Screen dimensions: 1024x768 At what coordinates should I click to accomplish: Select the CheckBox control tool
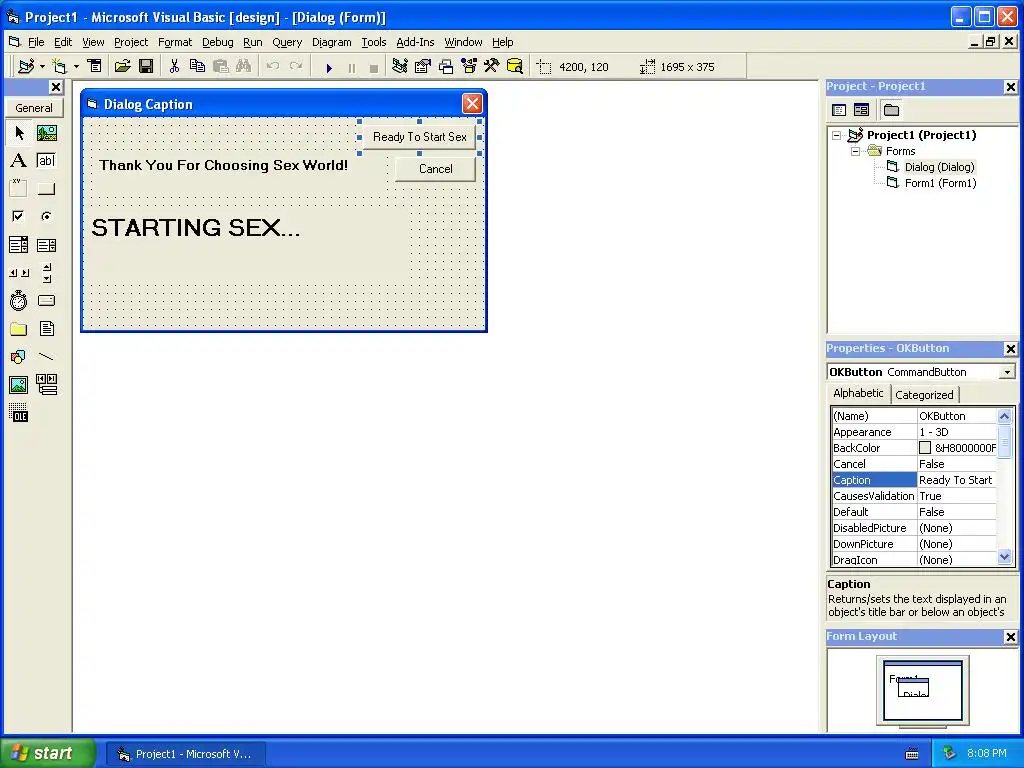pyautogui.click(x=19, y=216)
